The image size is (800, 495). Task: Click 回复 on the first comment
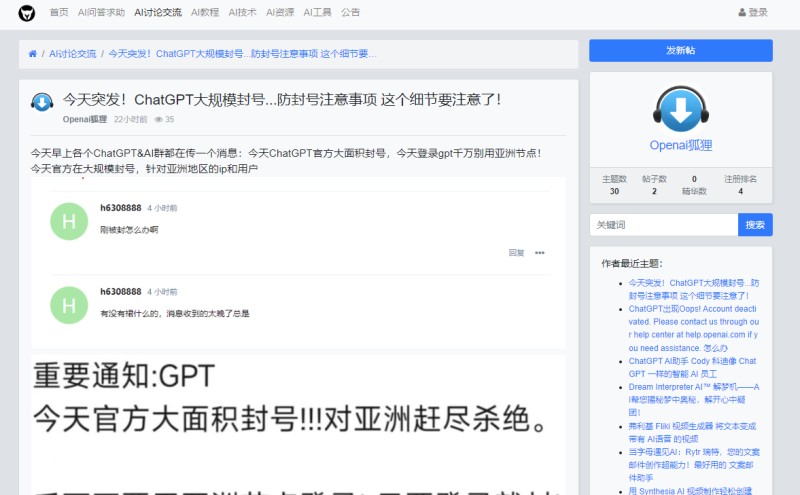[516, 253]
